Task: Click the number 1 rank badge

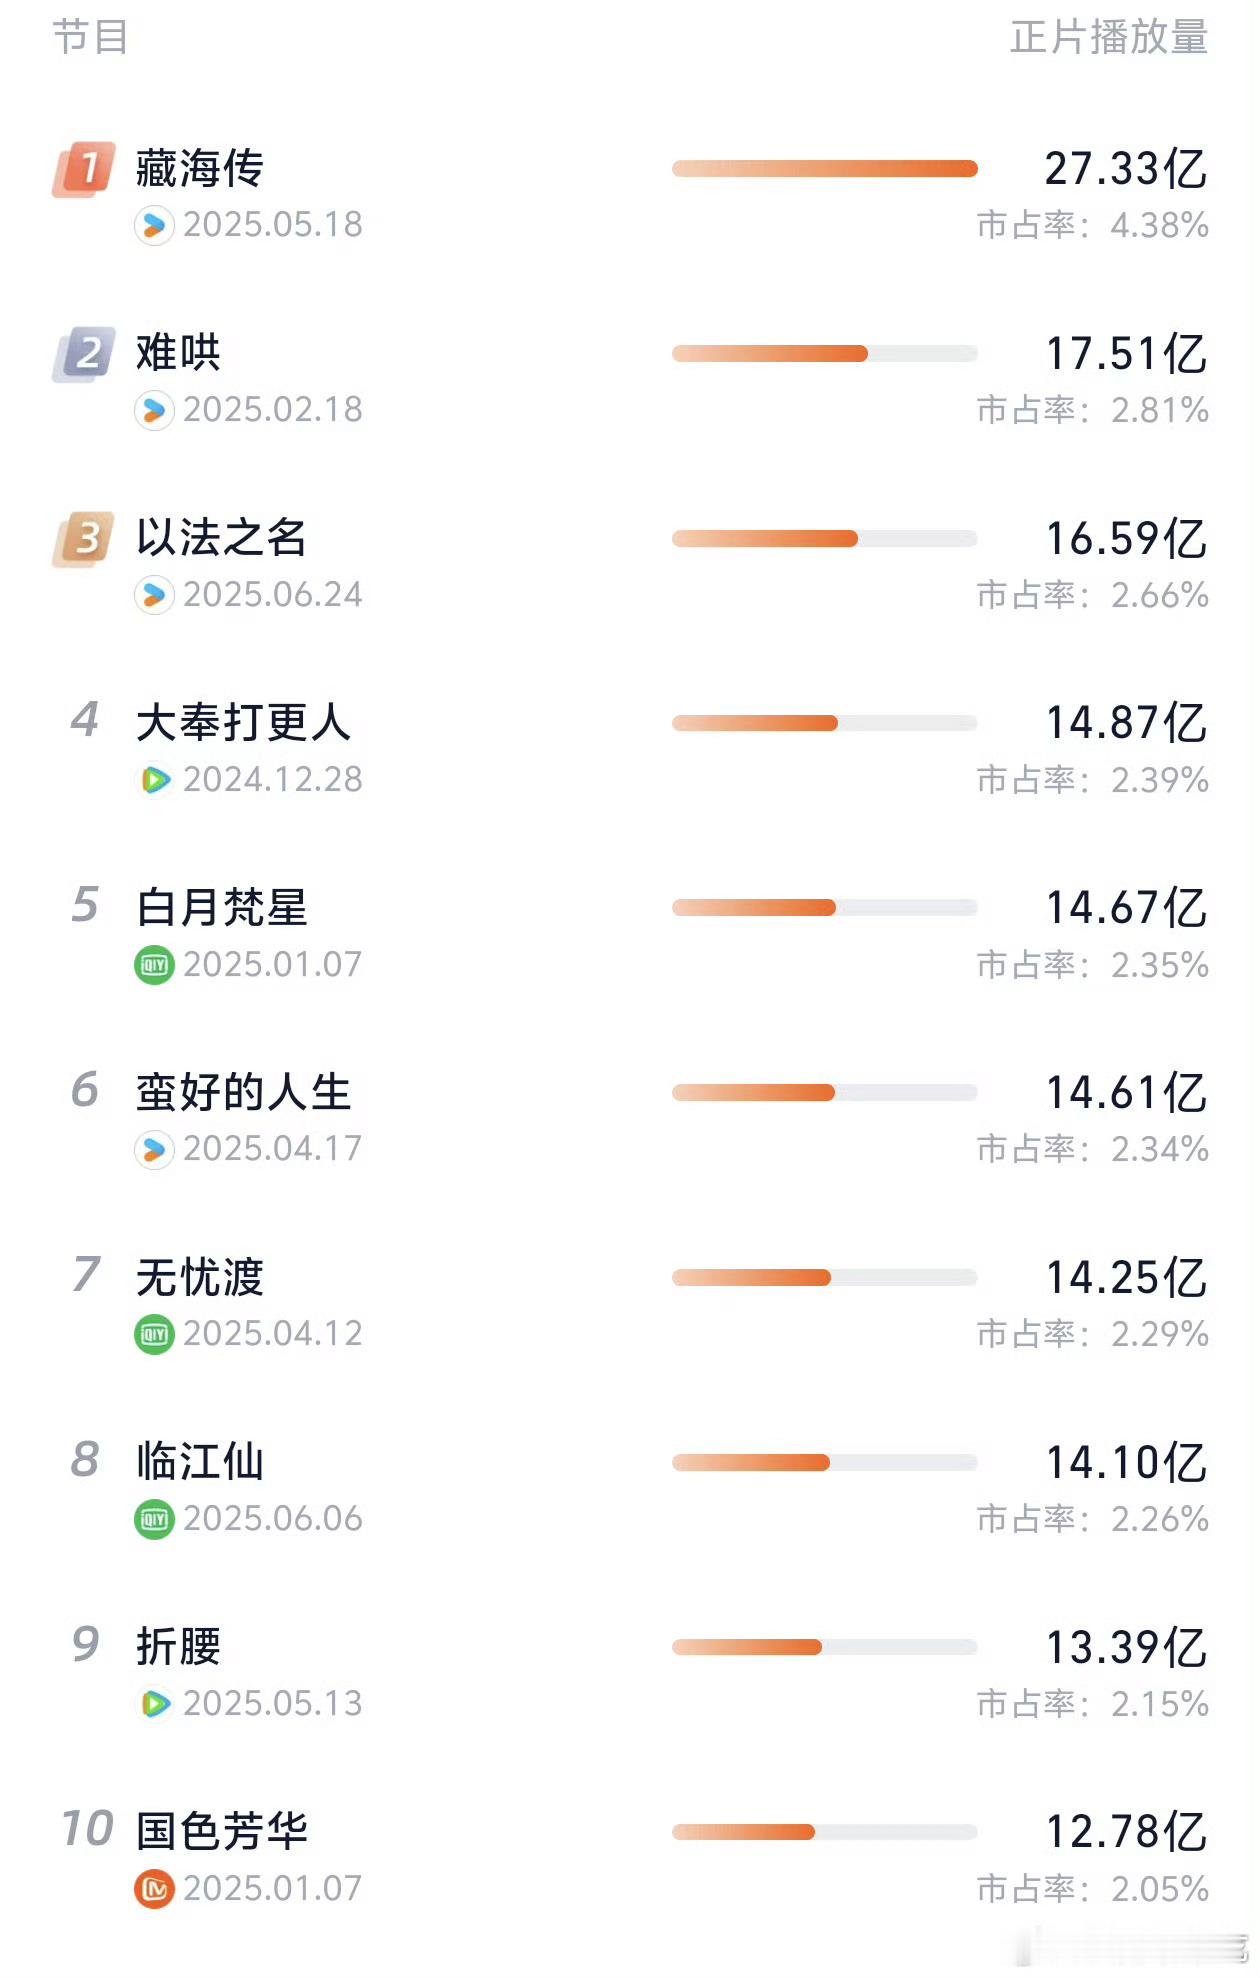Action: point(84,169)
